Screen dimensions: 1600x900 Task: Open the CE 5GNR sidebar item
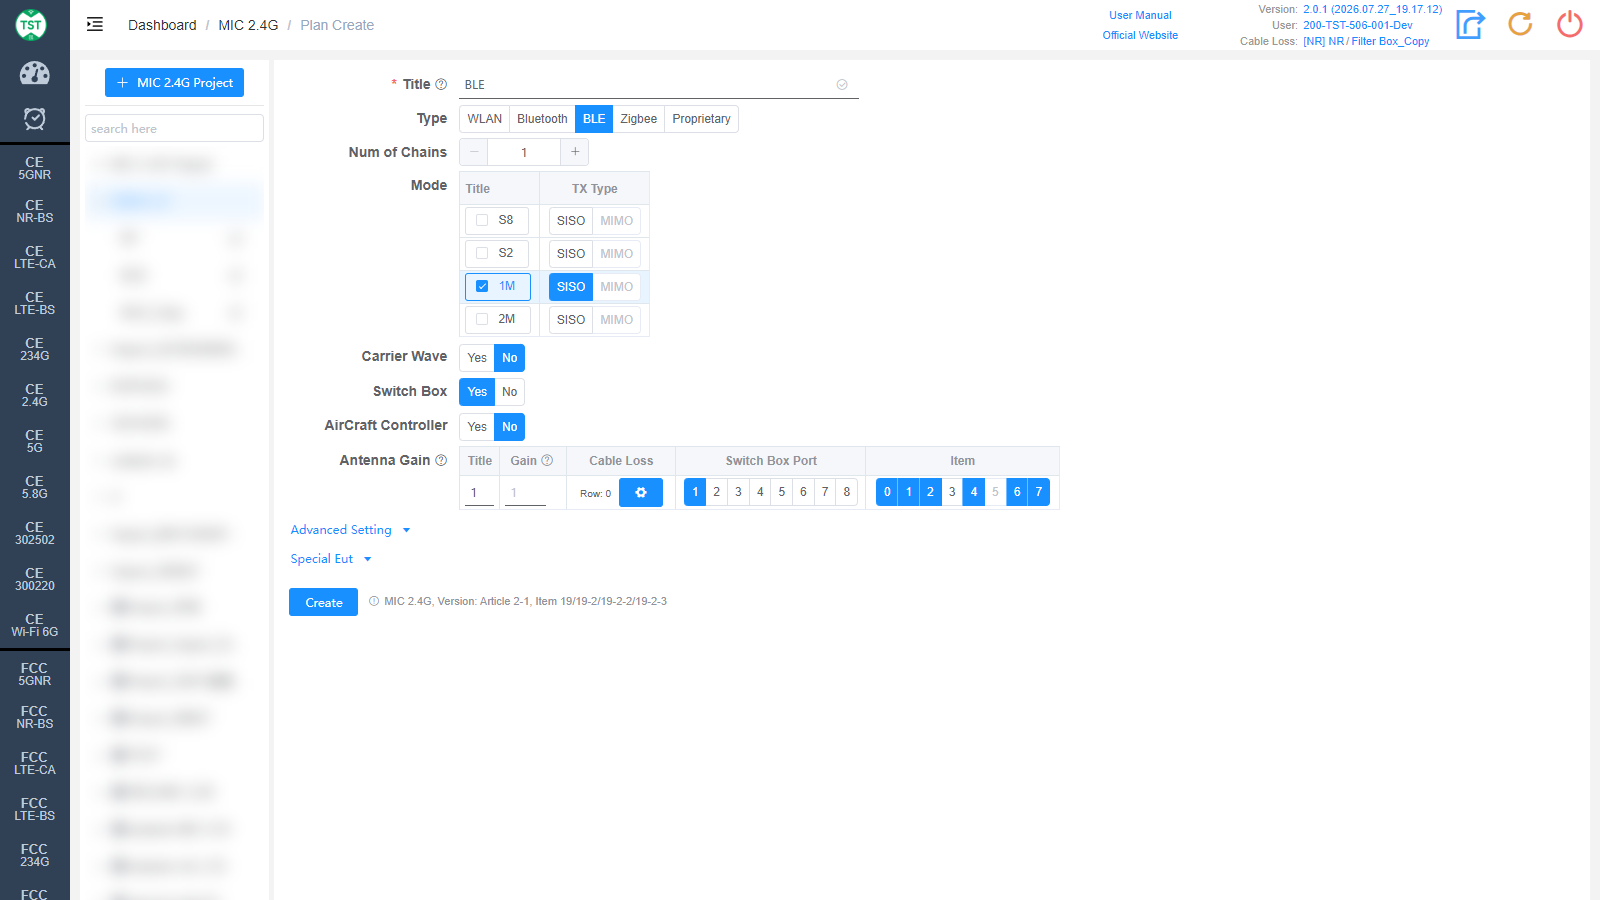(x=35, y=168)
